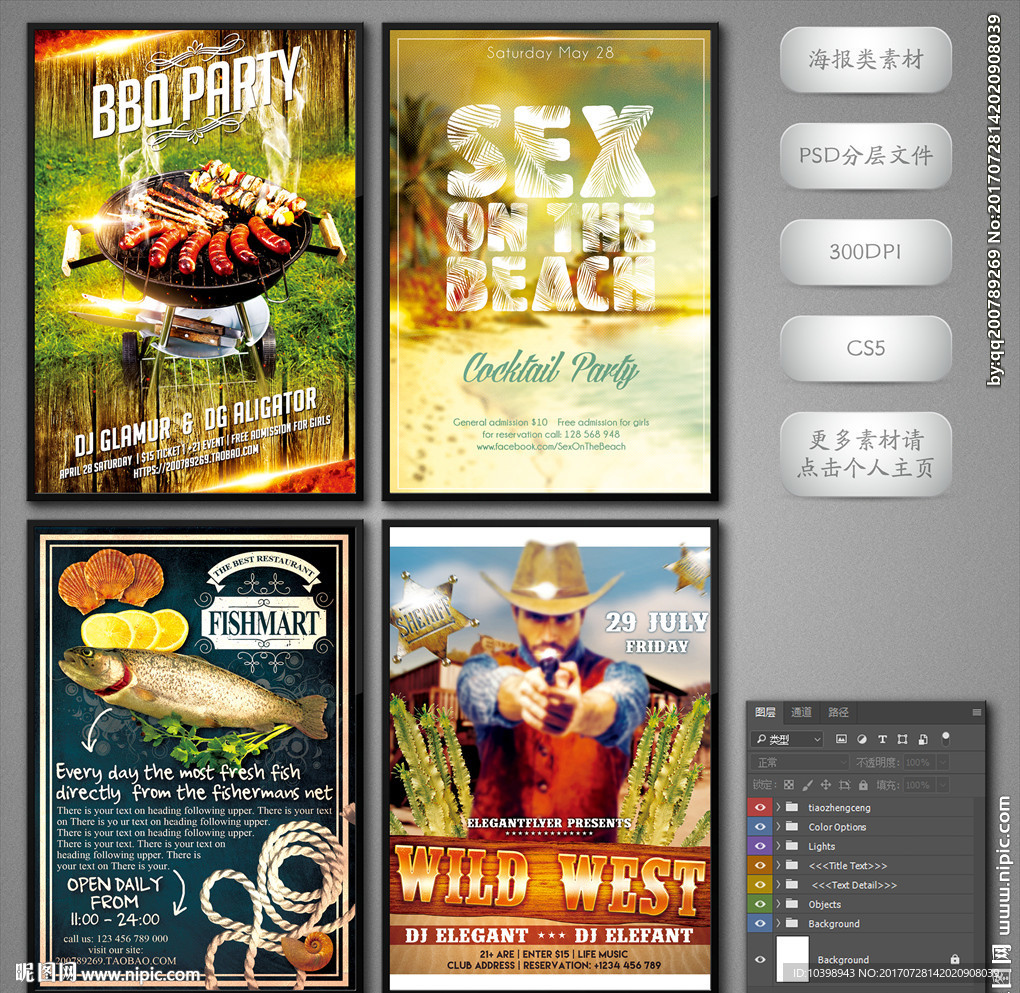The width and height of the screenshot is (1020, 993).
Task: Hide the <<<Title Text>>> group
Action: click(x=759, y=865)
